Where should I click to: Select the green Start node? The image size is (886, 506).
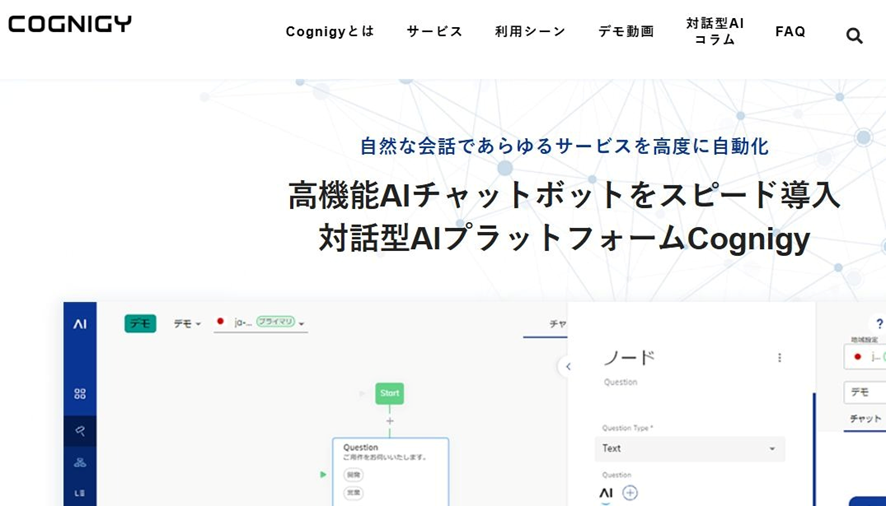390,393
